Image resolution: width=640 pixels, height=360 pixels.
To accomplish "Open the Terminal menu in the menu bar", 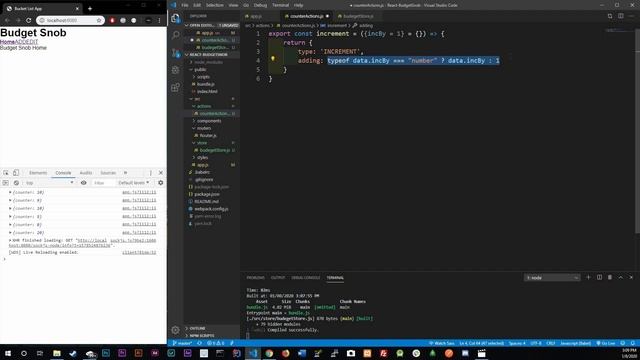I will click(x=280, y=5).
